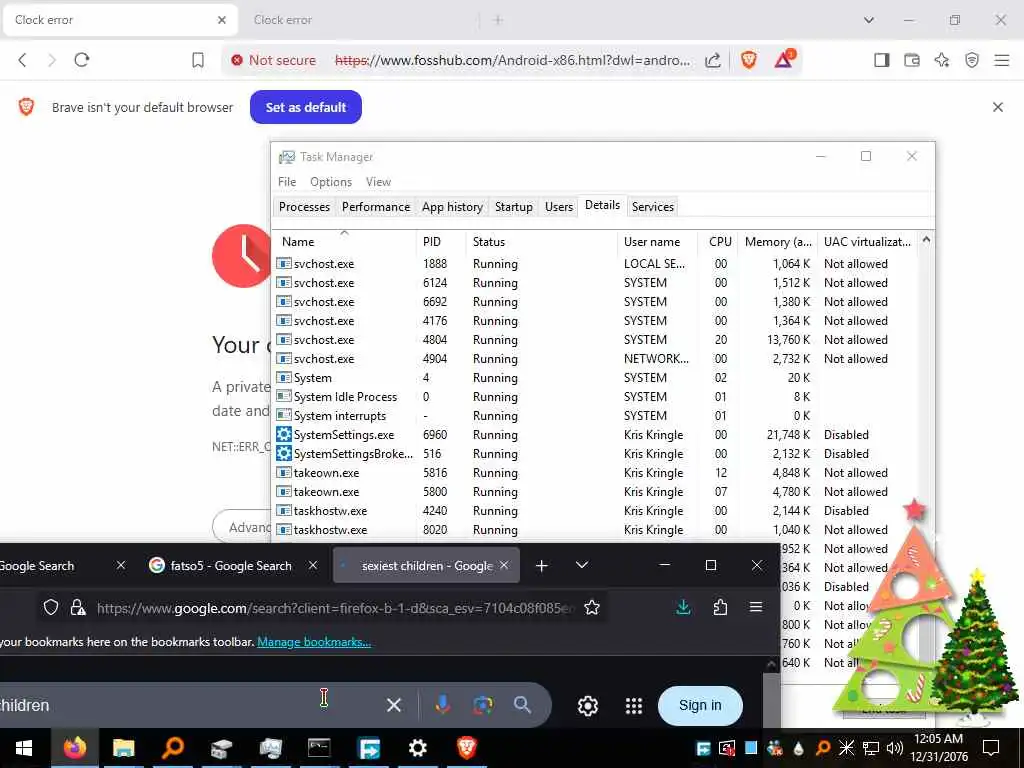The image size is (1024, 768).
Task: Open Google apps grid
Action: coord(634,706)
